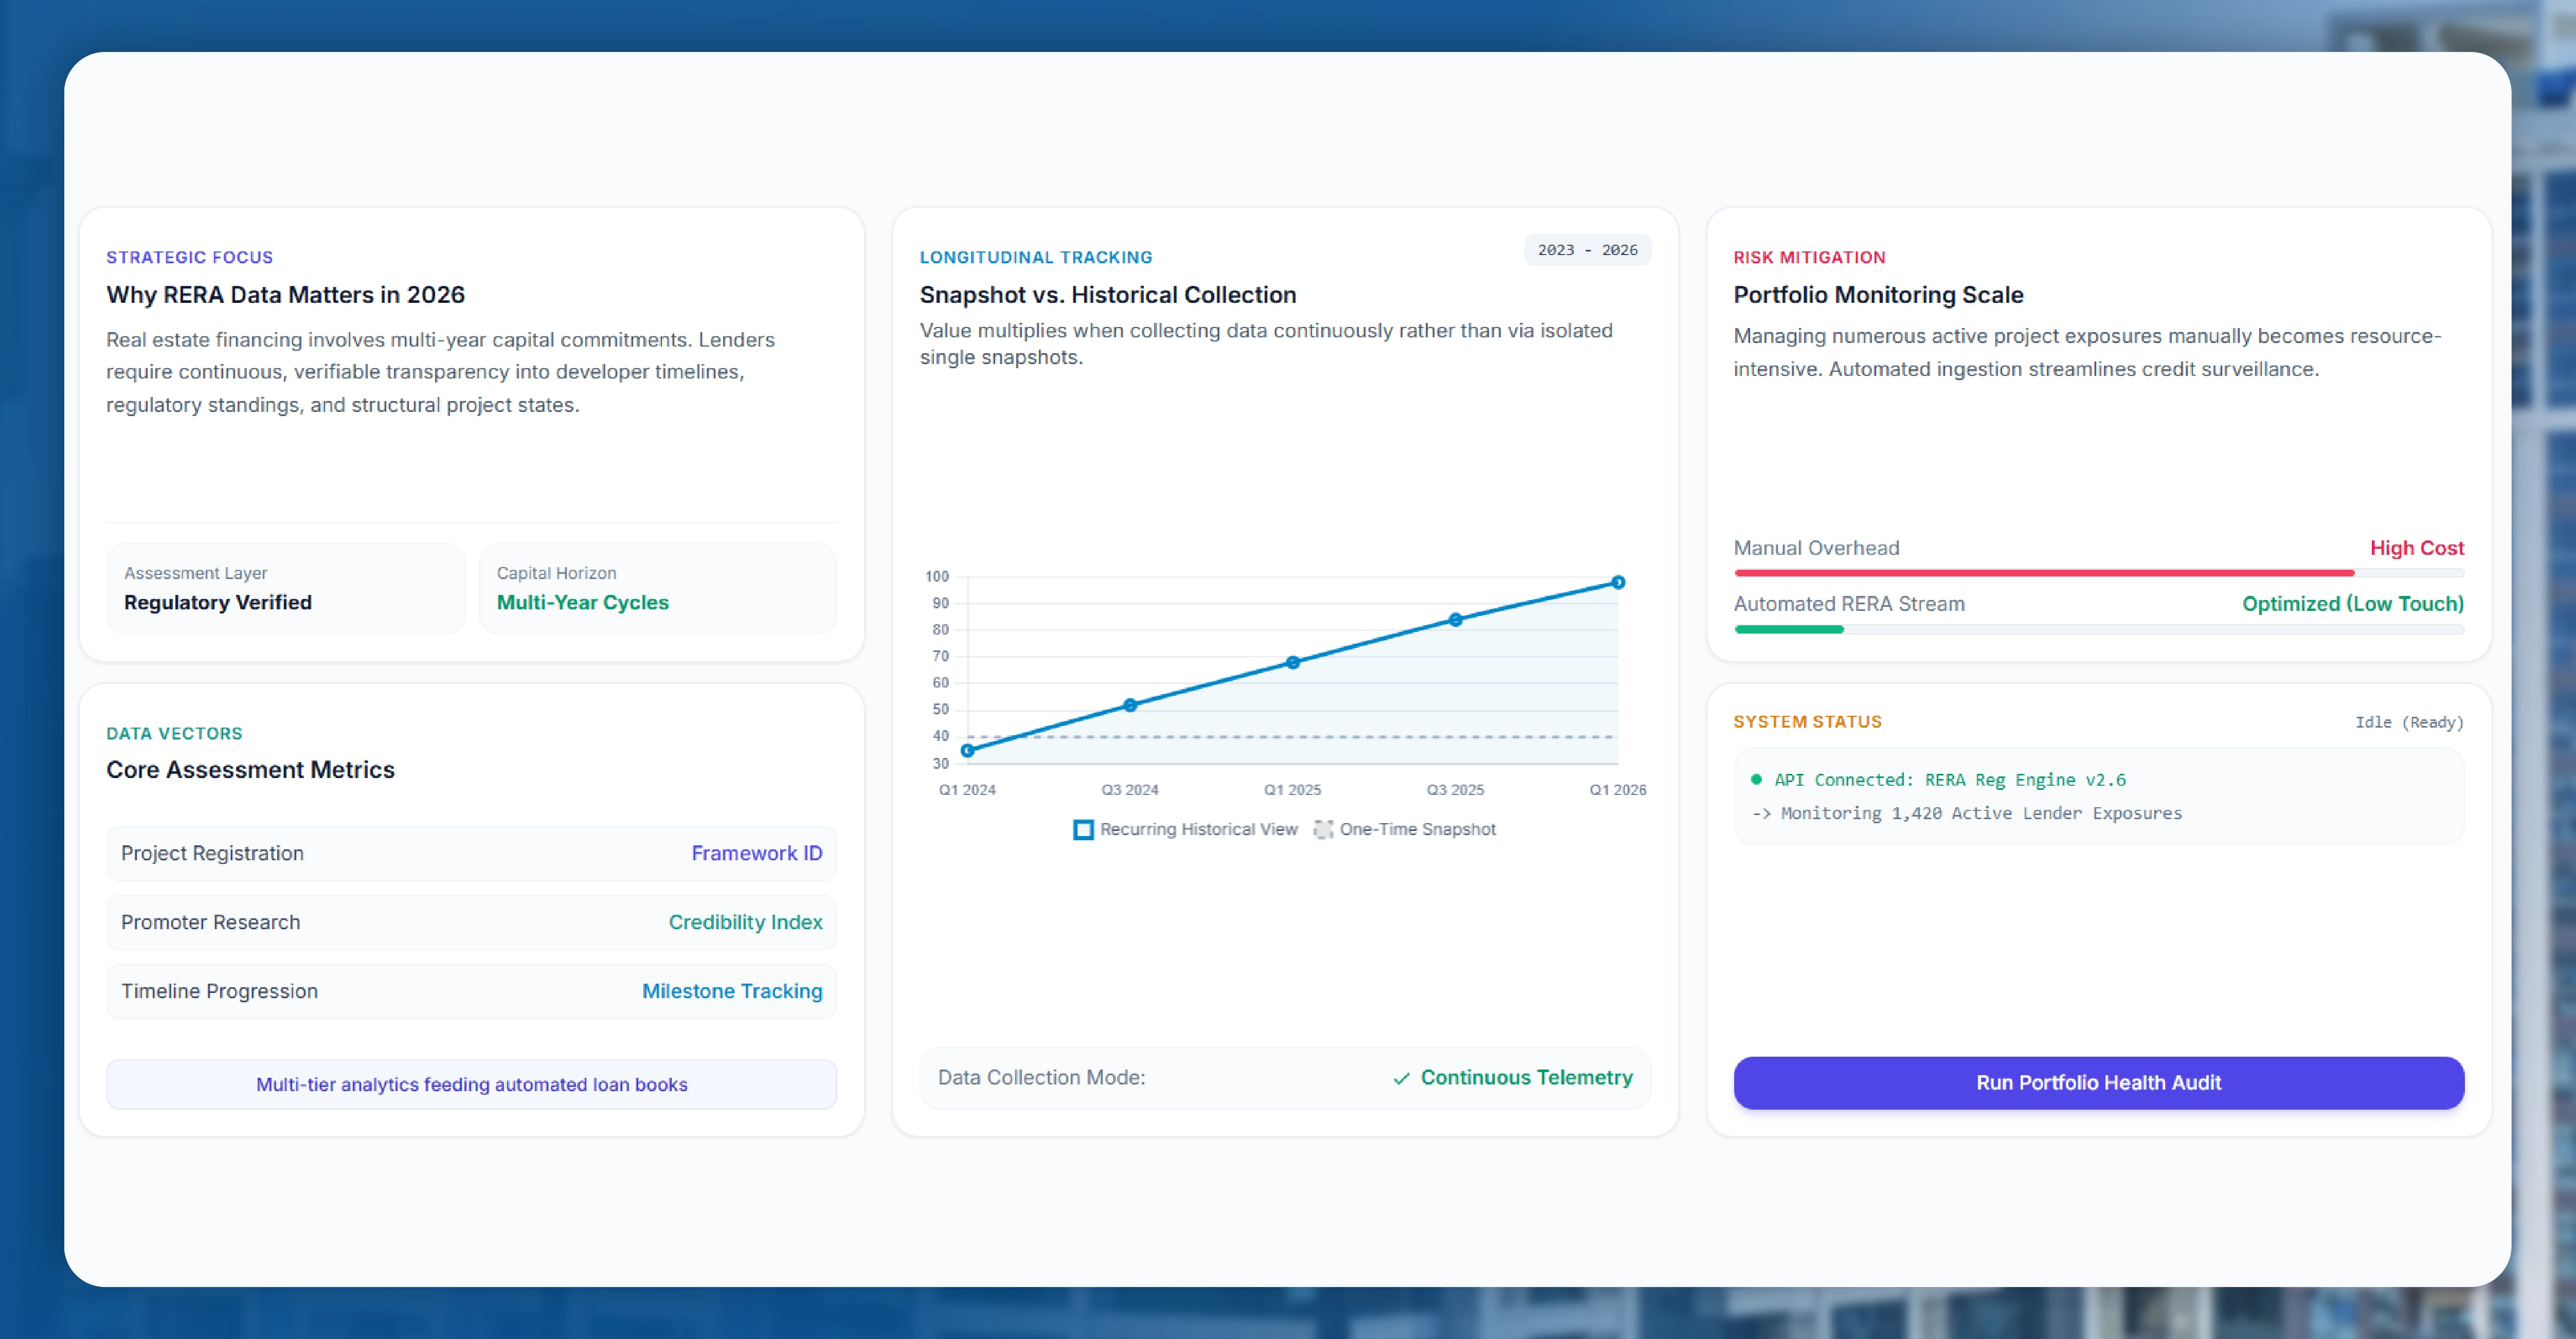
Task: Click the Optimized (Low Touch) label
Action: [x=2352, y=604]
